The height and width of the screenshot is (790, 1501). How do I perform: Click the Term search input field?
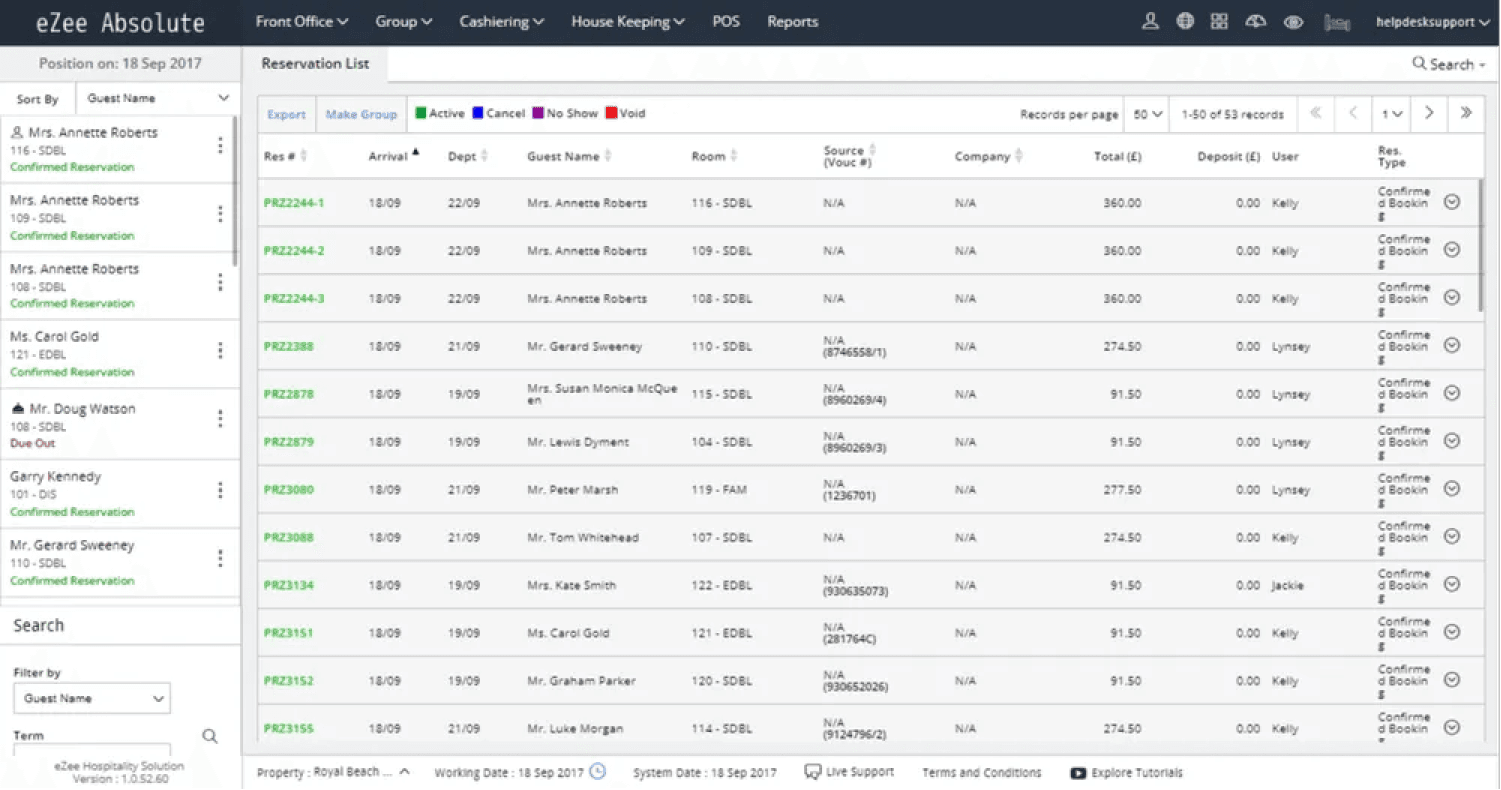(92, 751)
